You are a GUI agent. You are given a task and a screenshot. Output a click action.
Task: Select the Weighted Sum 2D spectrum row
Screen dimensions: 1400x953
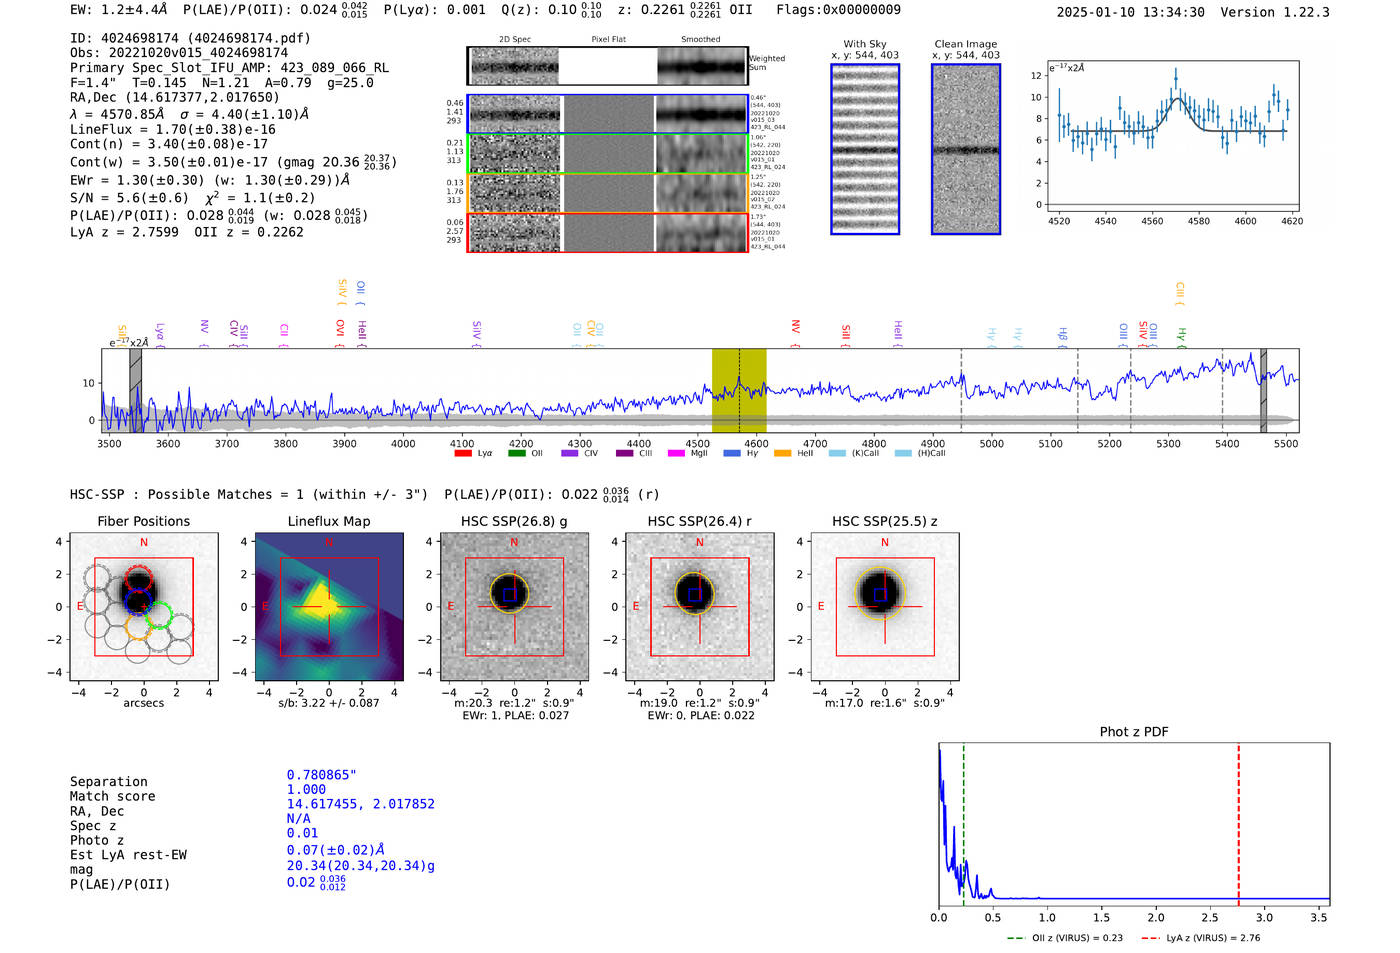point(608,67)
